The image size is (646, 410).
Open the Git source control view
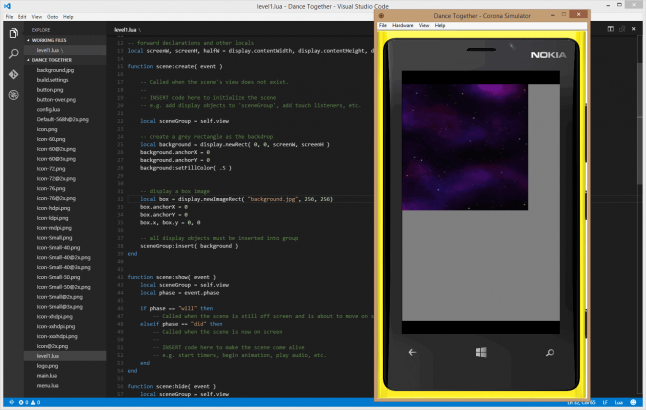(x=13, y=74)
